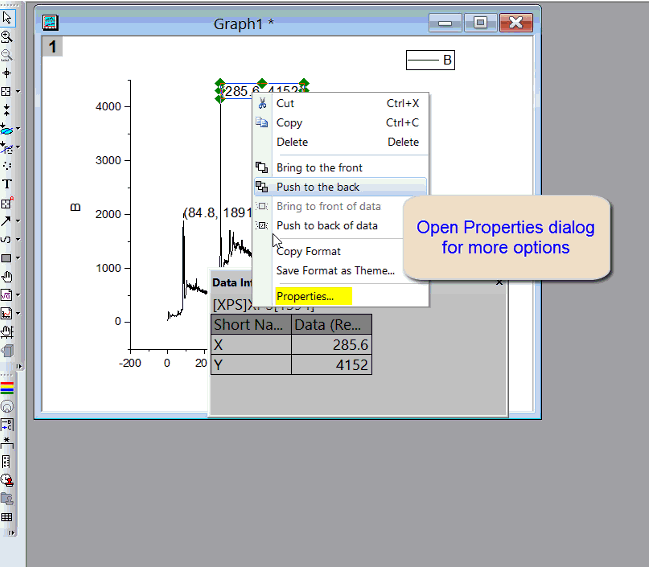Viewport: 653px width, 567px height.
Task: Select the Pointer tool
Action: tap(7, 18)
